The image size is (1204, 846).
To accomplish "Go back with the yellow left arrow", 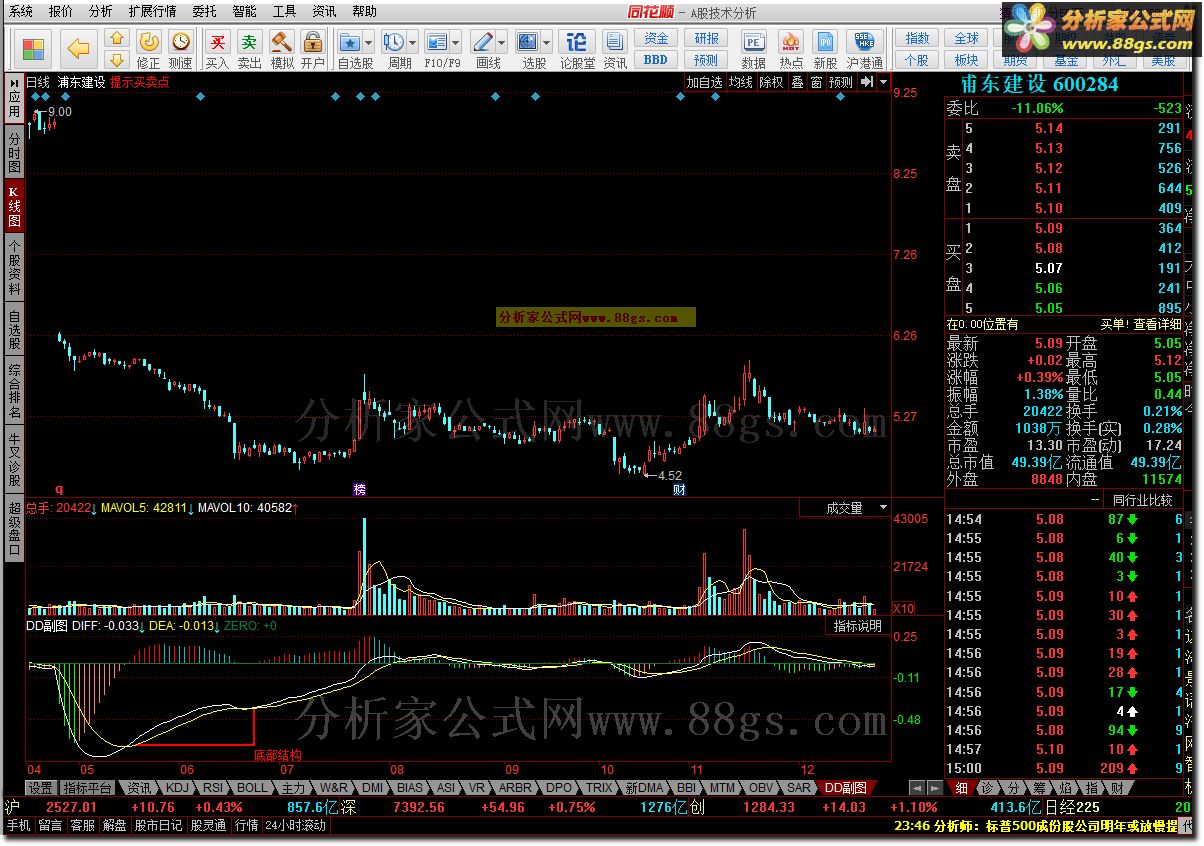I will [79, 48].
